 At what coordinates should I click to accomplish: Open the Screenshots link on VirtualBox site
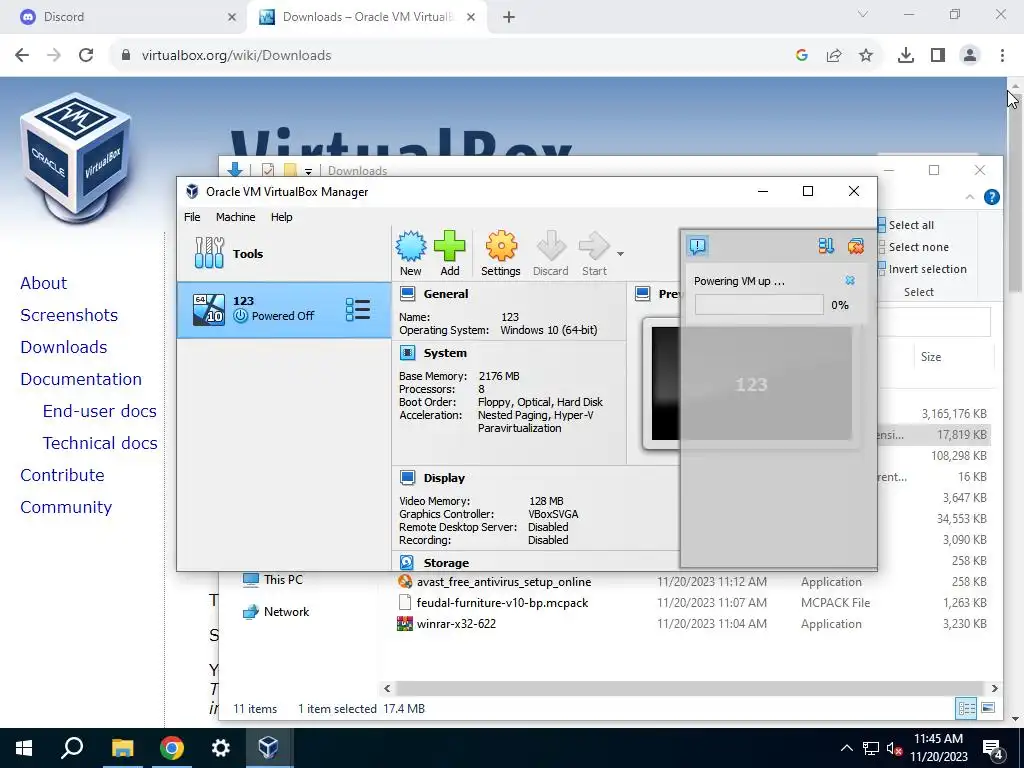click(69, 315)
